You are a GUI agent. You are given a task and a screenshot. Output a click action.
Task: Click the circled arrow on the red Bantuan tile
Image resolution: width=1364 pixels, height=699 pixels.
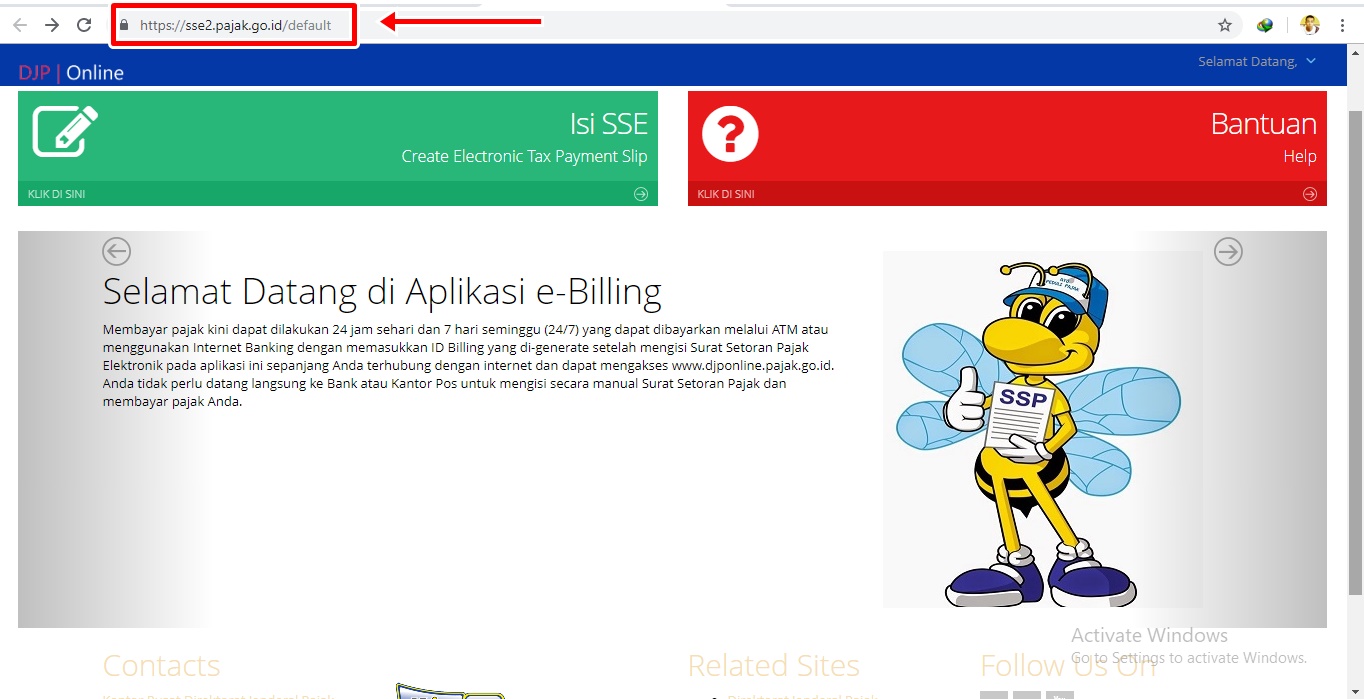[1310, 194]
